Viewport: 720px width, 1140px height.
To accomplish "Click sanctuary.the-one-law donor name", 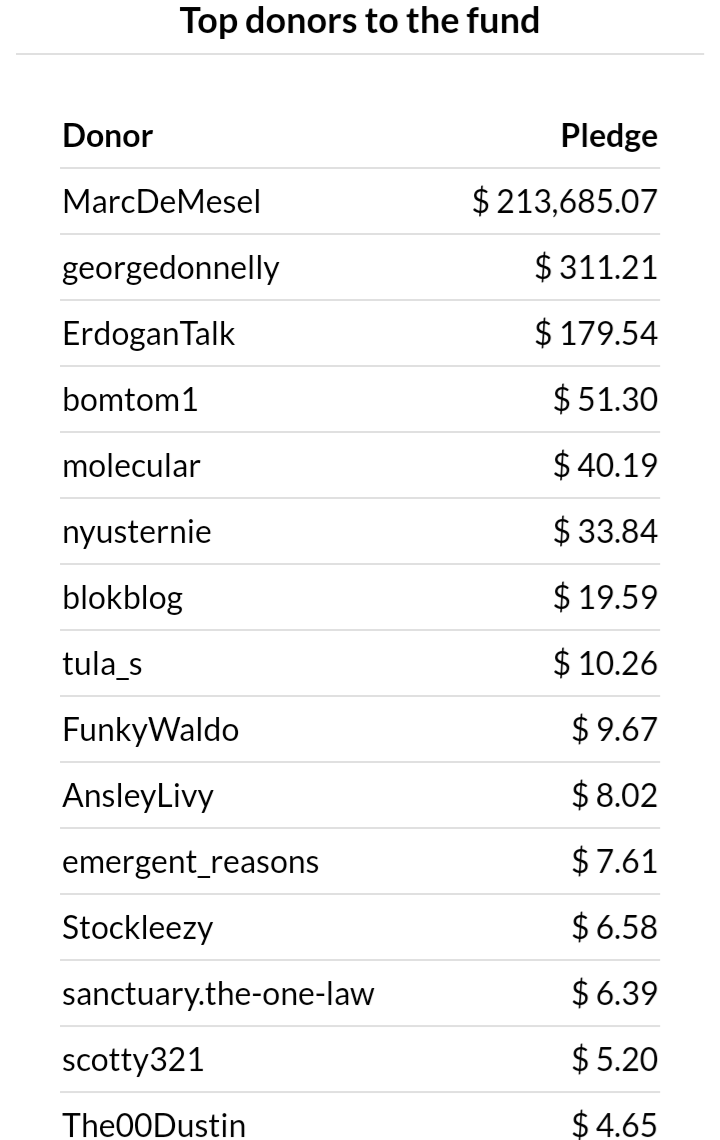I will 218,994.
